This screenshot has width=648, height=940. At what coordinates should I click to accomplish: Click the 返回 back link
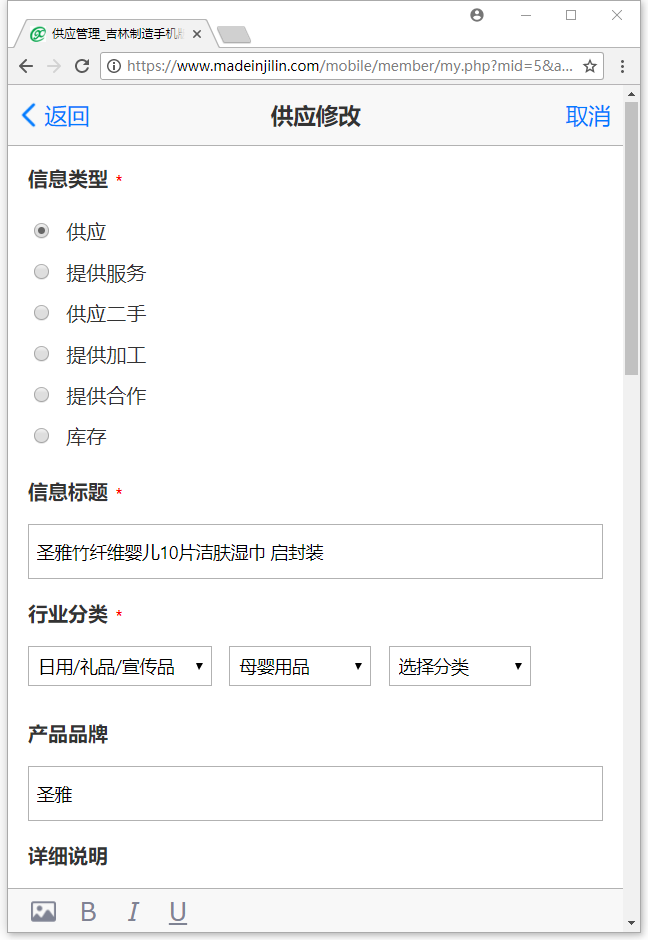56,116
